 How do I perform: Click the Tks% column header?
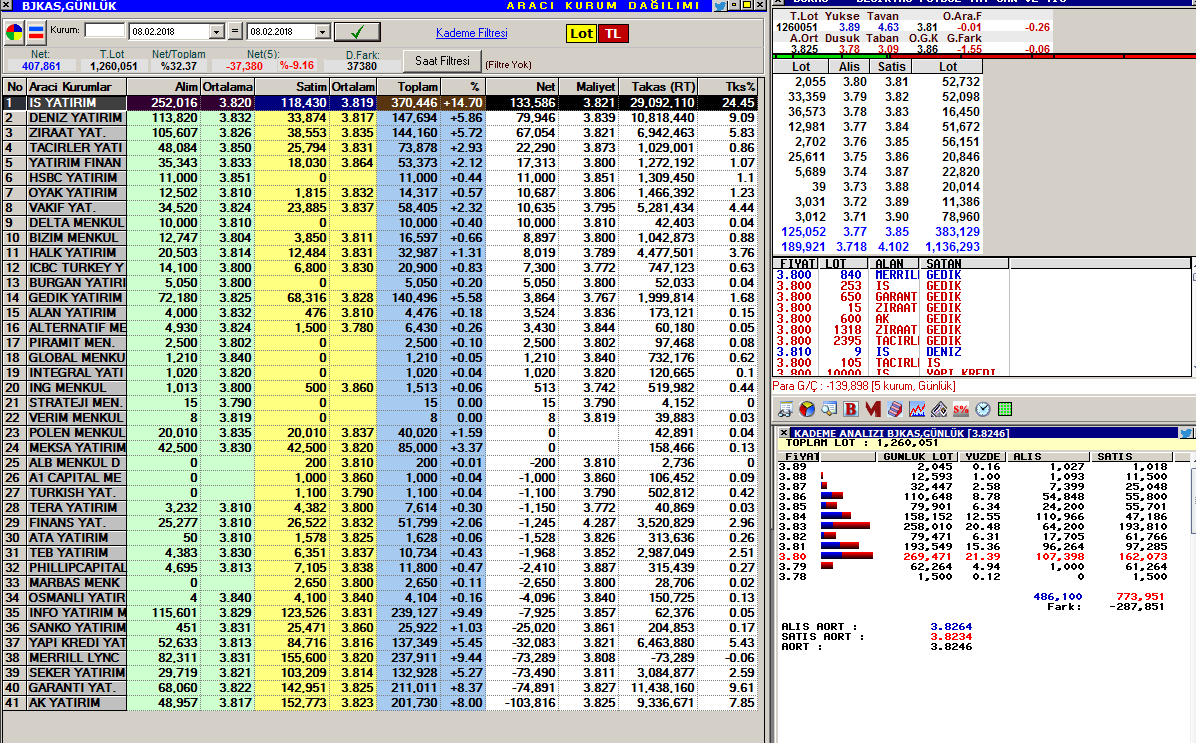[x=728, y=87]
